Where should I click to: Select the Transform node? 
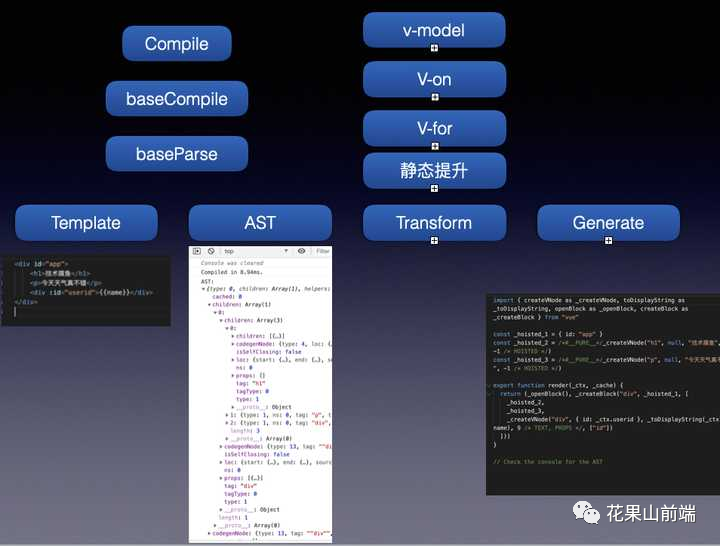click(434, 223)
